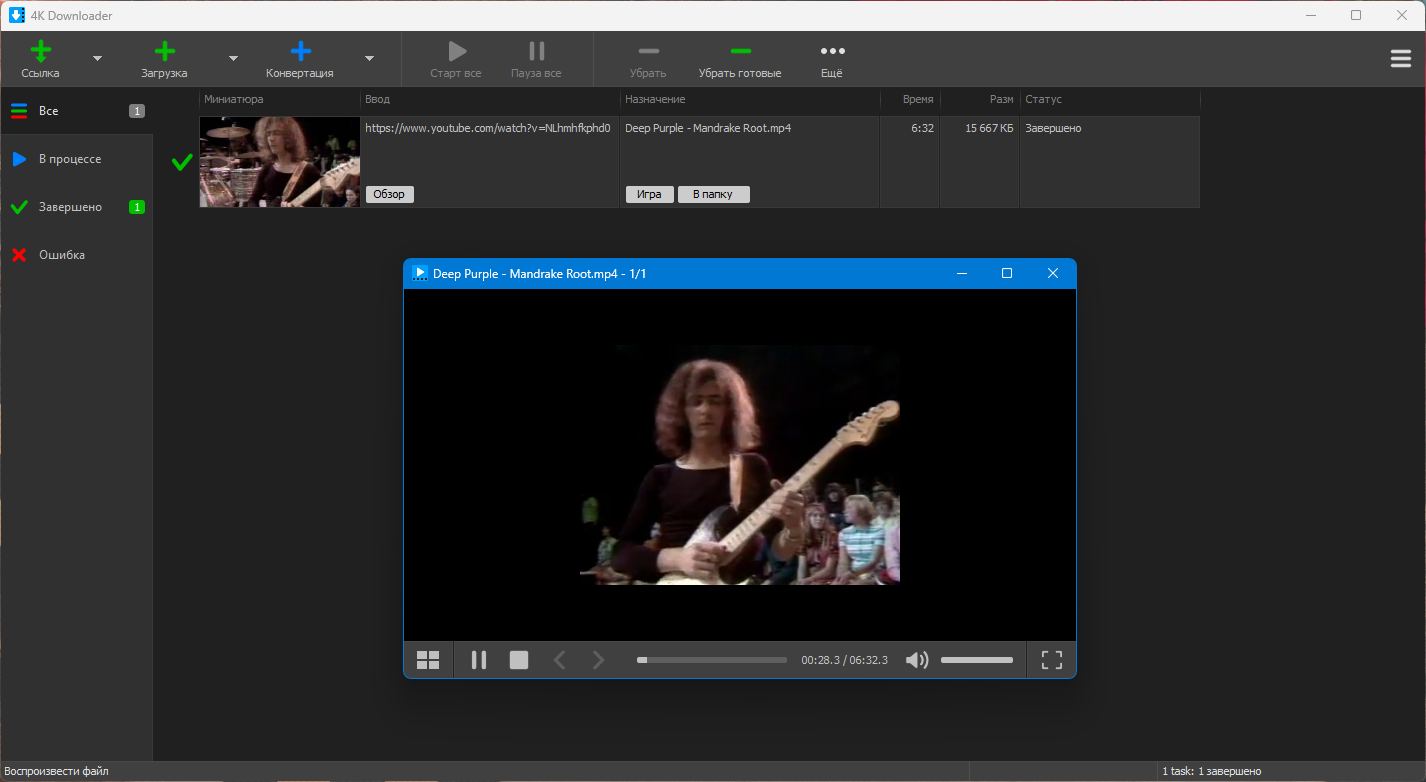Expand the dropdown arrow next to Ссылка
Viewport: 1426px width, 782px height.
(97, 58)
